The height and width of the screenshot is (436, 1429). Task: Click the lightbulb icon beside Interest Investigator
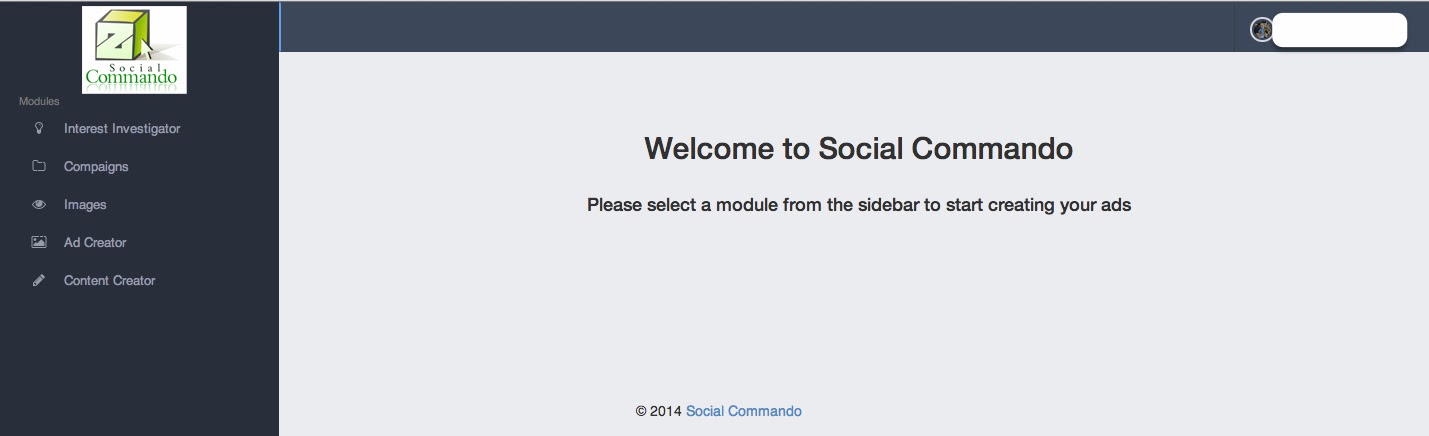point(39,128)
